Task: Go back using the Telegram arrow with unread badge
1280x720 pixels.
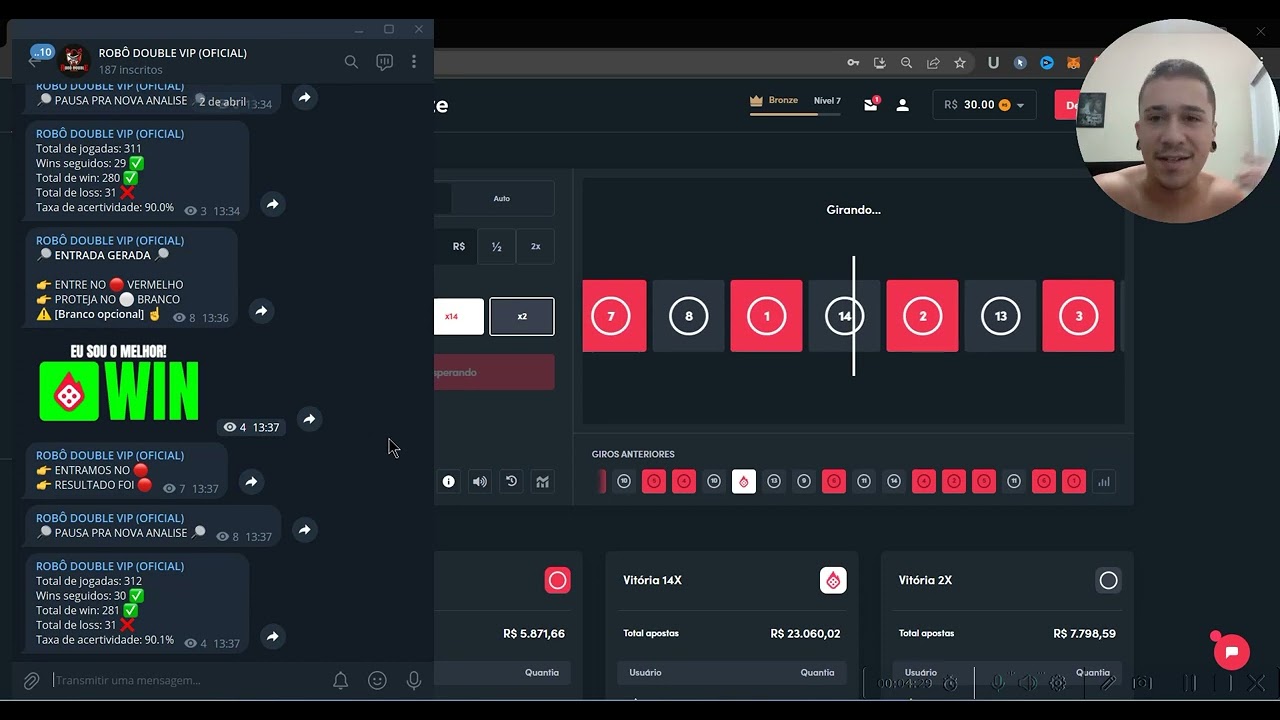Action: tap(36, 60)
